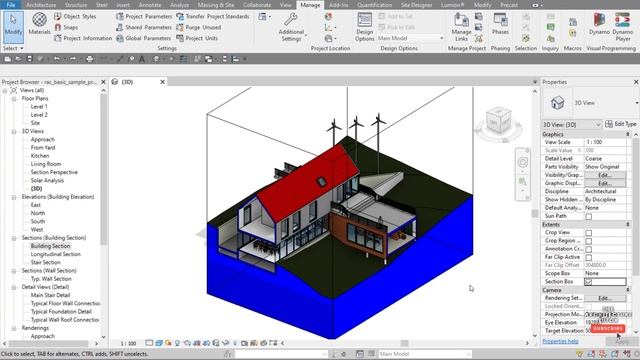The width and height of the screenshot is (640, 360).
Task: Click Edit Type button
Action: [x=620, y=124]
